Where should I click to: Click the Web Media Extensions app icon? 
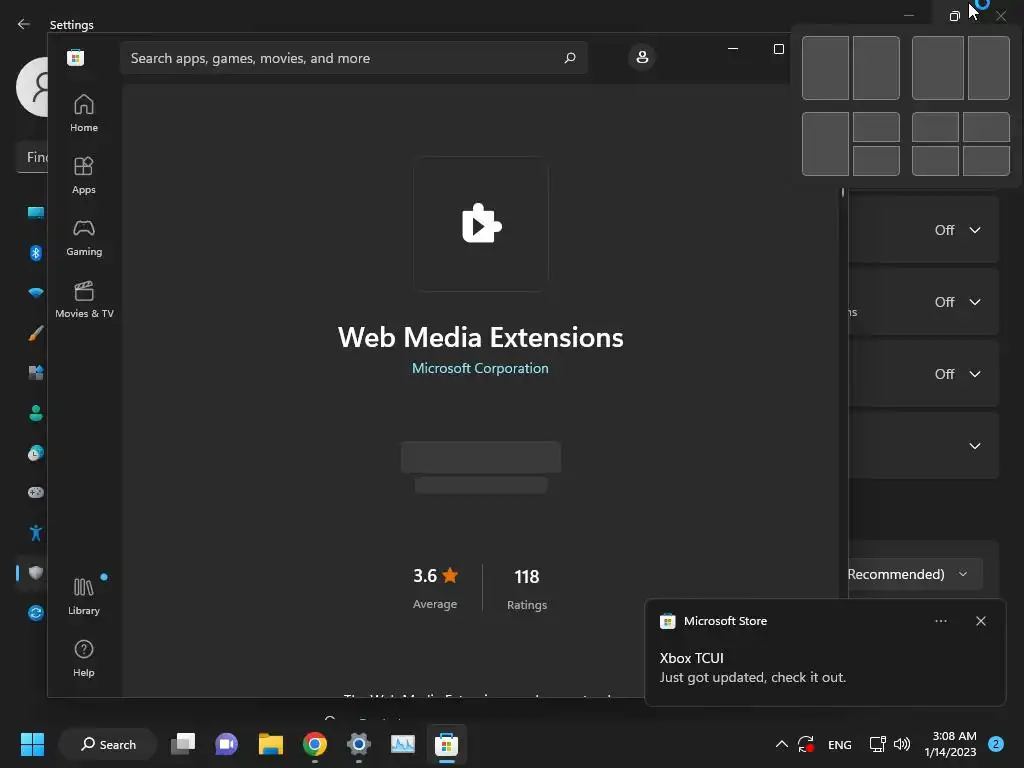click(481, 223)
